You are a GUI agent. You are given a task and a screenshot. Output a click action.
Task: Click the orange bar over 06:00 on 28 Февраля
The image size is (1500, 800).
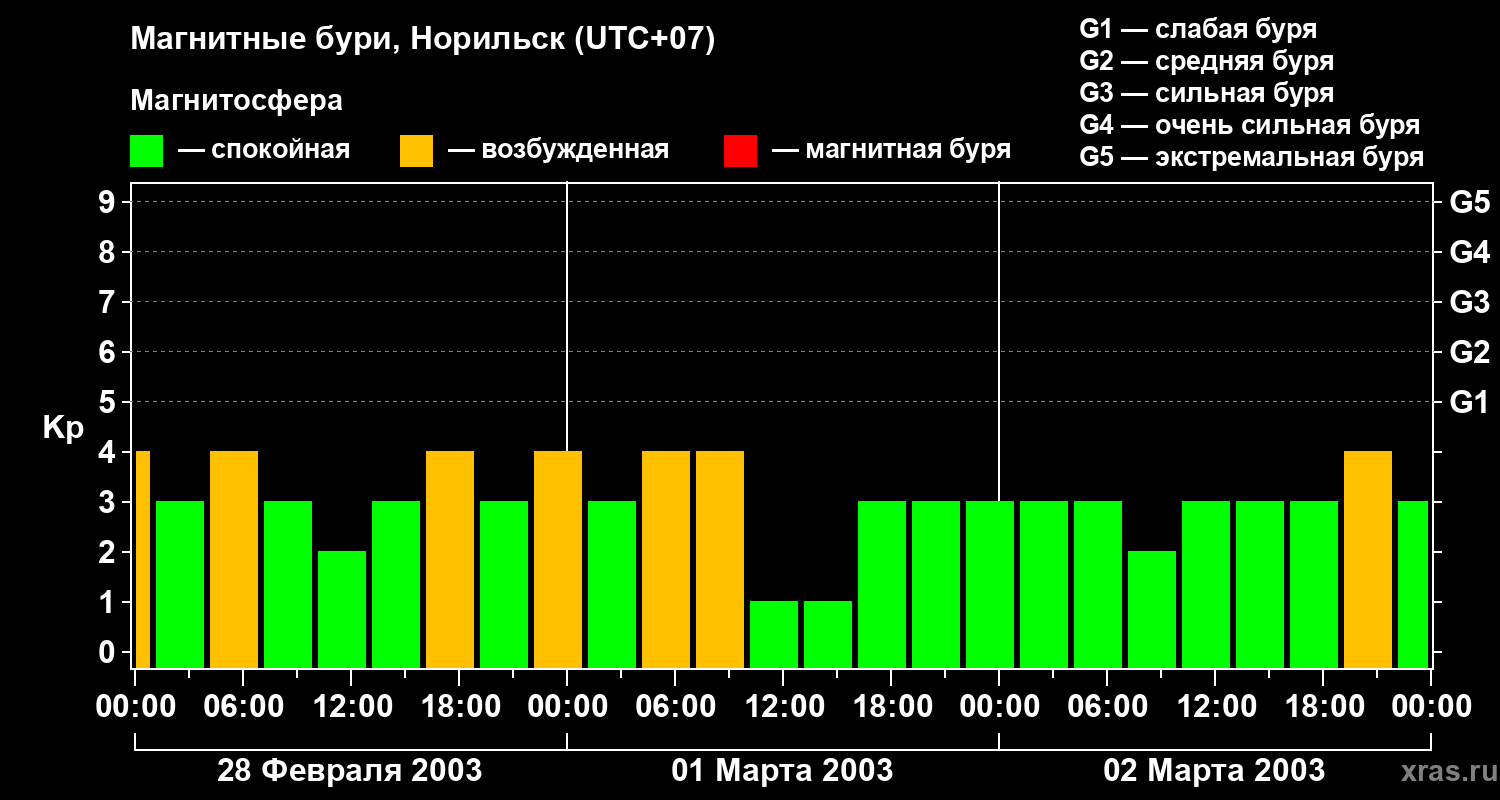tap(234, 559)
